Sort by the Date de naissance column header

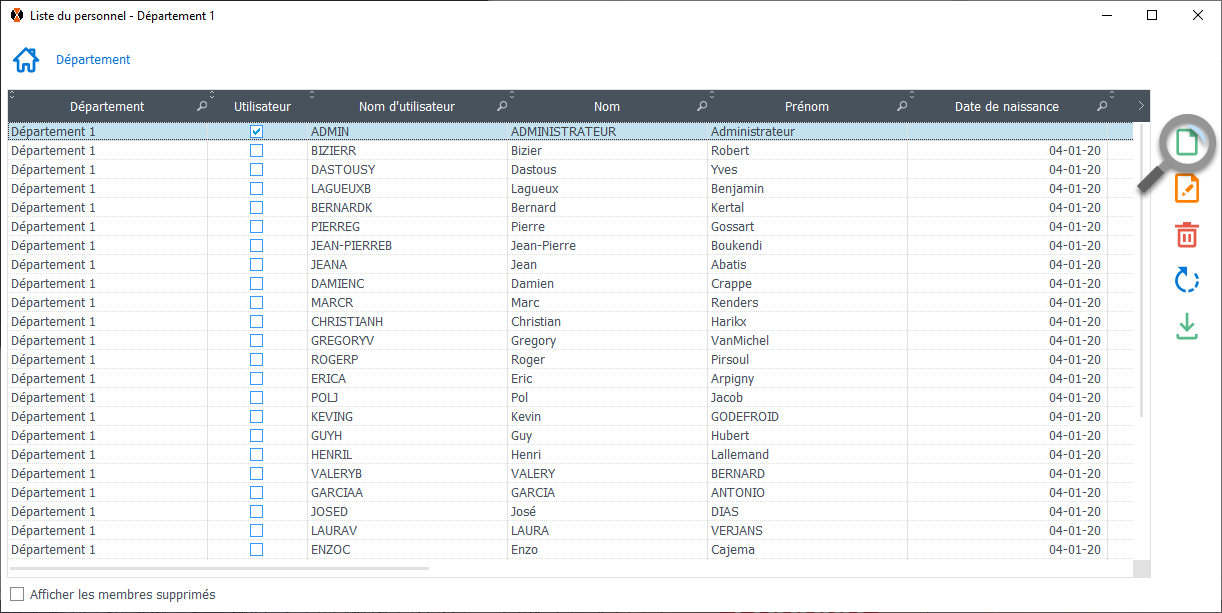(x=1006, y=106)
